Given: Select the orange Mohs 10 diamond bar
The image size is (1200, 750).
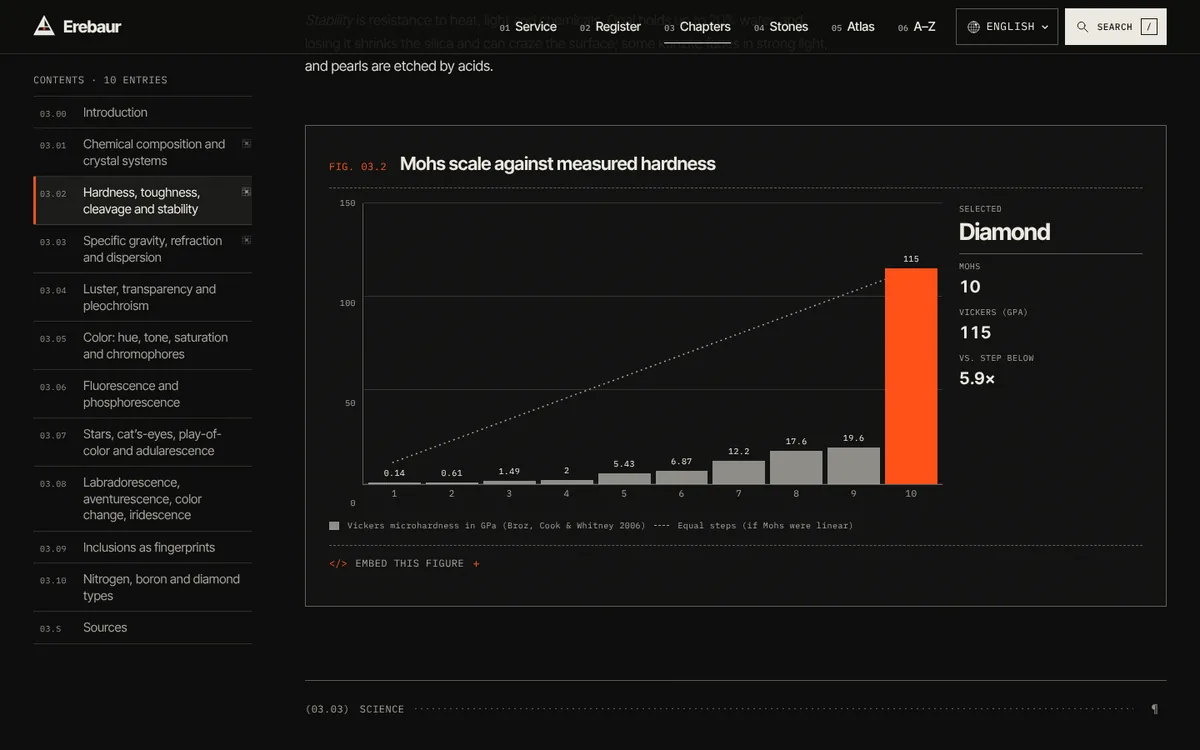Looking at the screenshot, I should coord(911,376).
